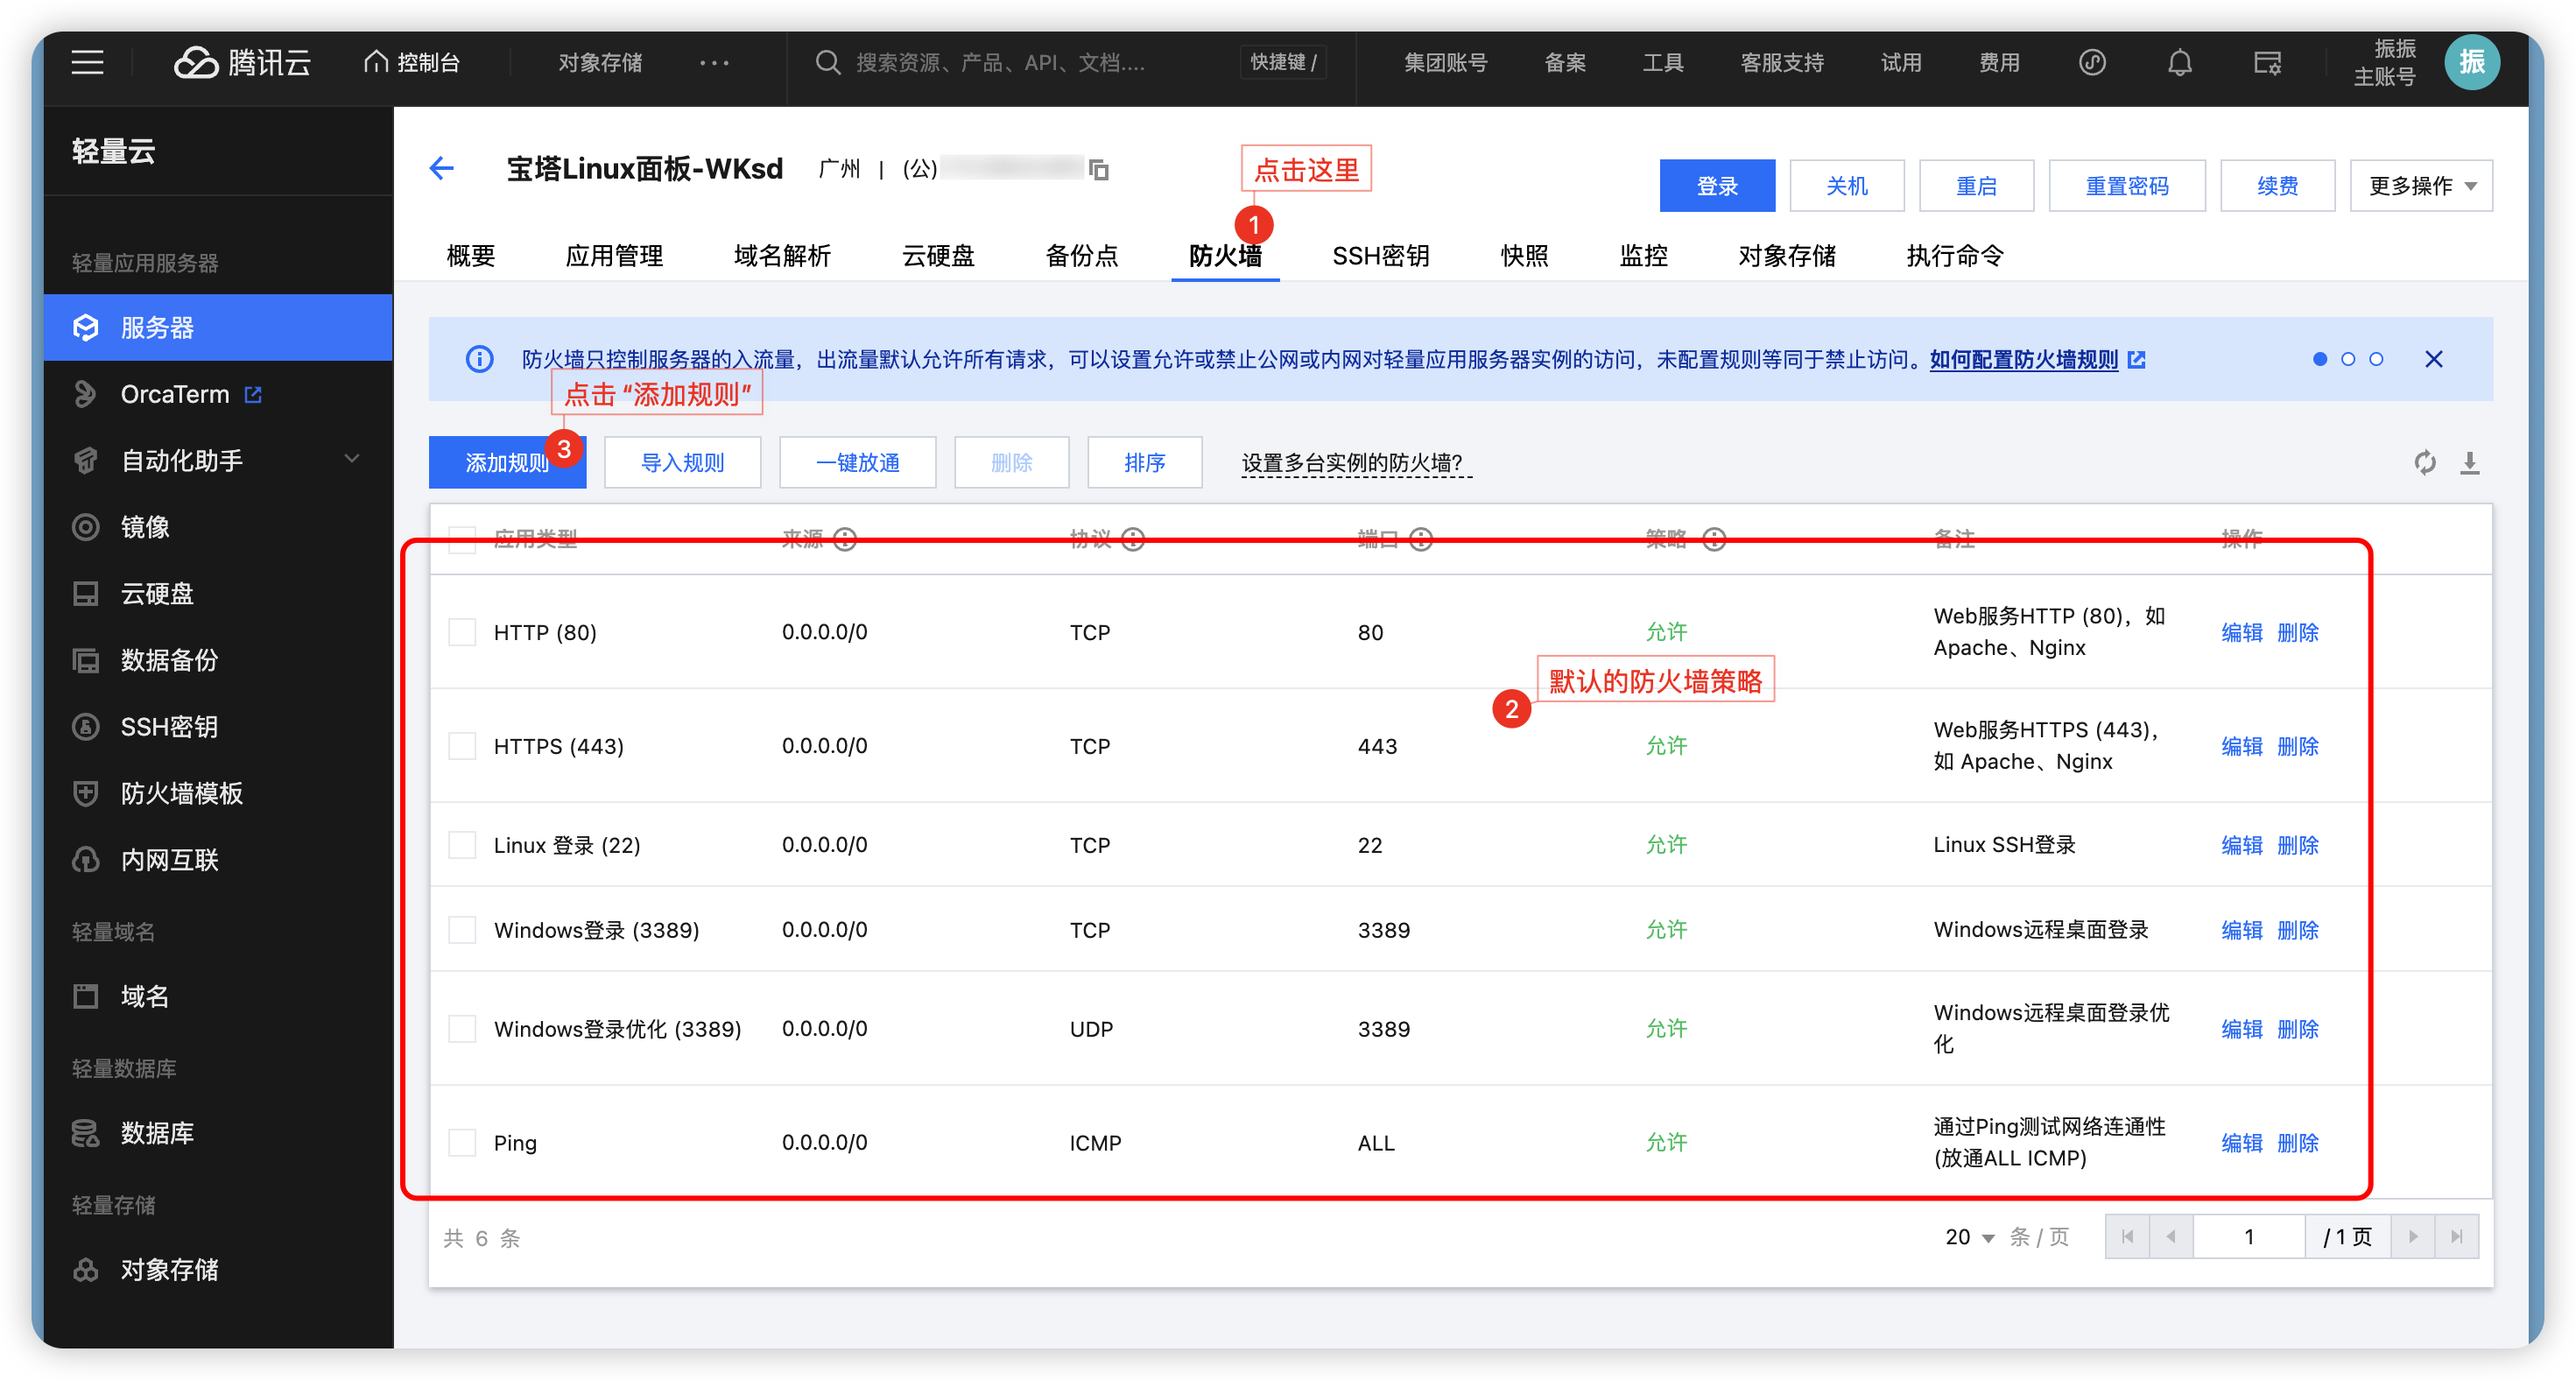Go to last page arrow

tap(2456, 1237)
